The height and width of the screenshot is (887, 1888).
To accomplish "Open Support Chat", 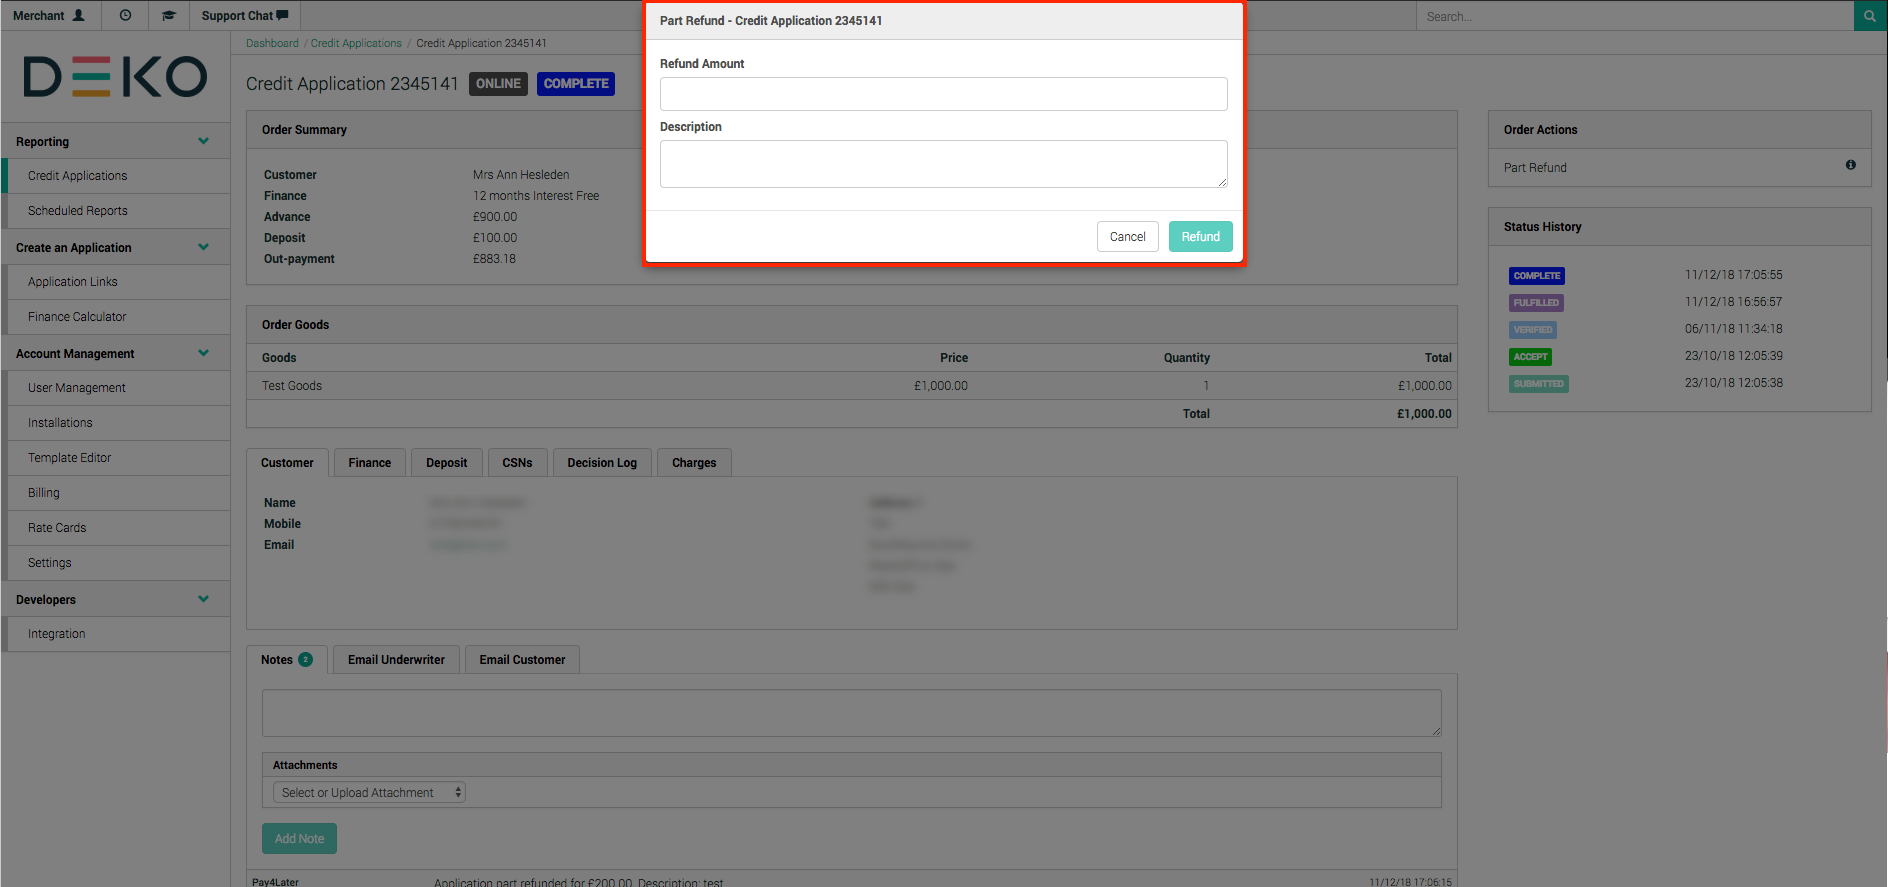I will click(x=245, y=15).
